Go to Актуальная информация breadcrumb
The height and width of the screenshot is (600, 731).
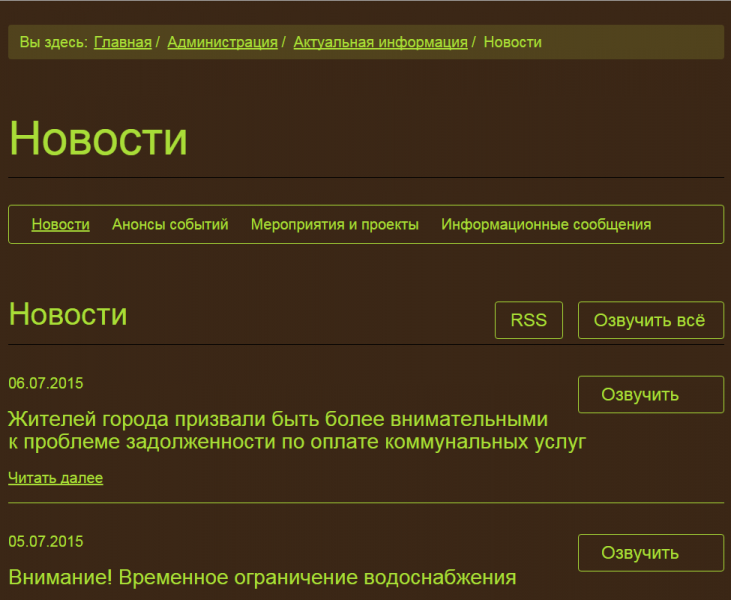click(x=380, y=42)
